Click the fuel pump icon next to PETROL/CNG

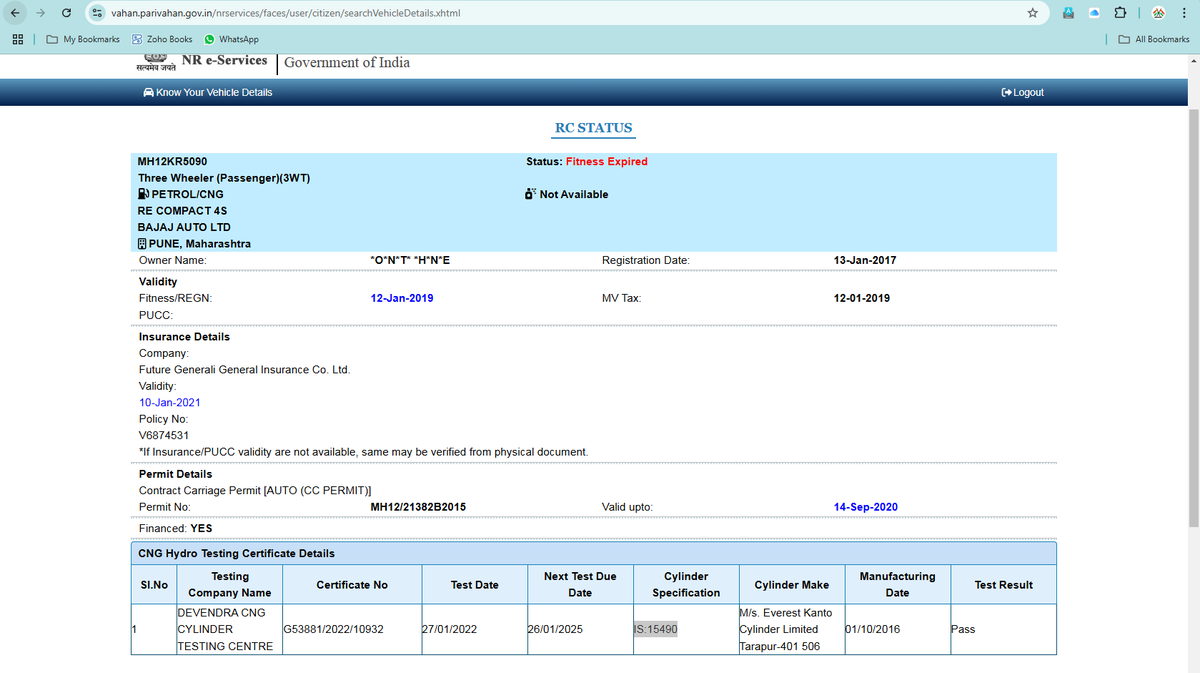click(x=144, y=194)
